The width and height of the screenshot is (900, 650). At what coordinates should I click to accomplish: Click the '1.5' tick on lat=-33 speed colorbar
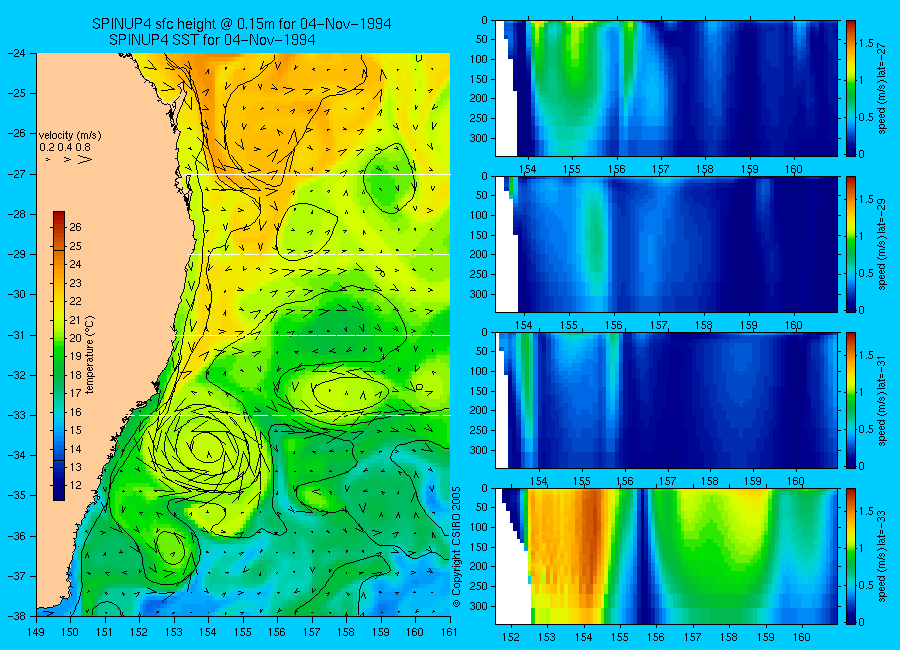(x=866, y=511)
